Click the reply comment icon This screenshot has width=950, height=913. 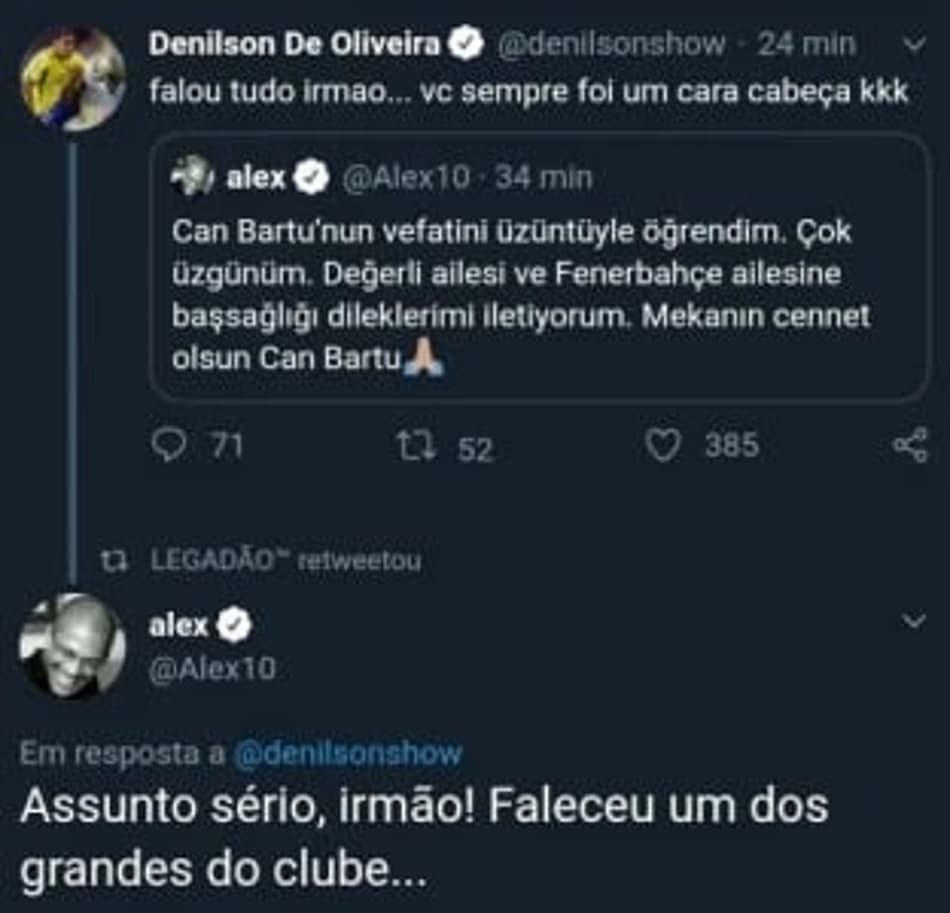[x=169, y=446]
